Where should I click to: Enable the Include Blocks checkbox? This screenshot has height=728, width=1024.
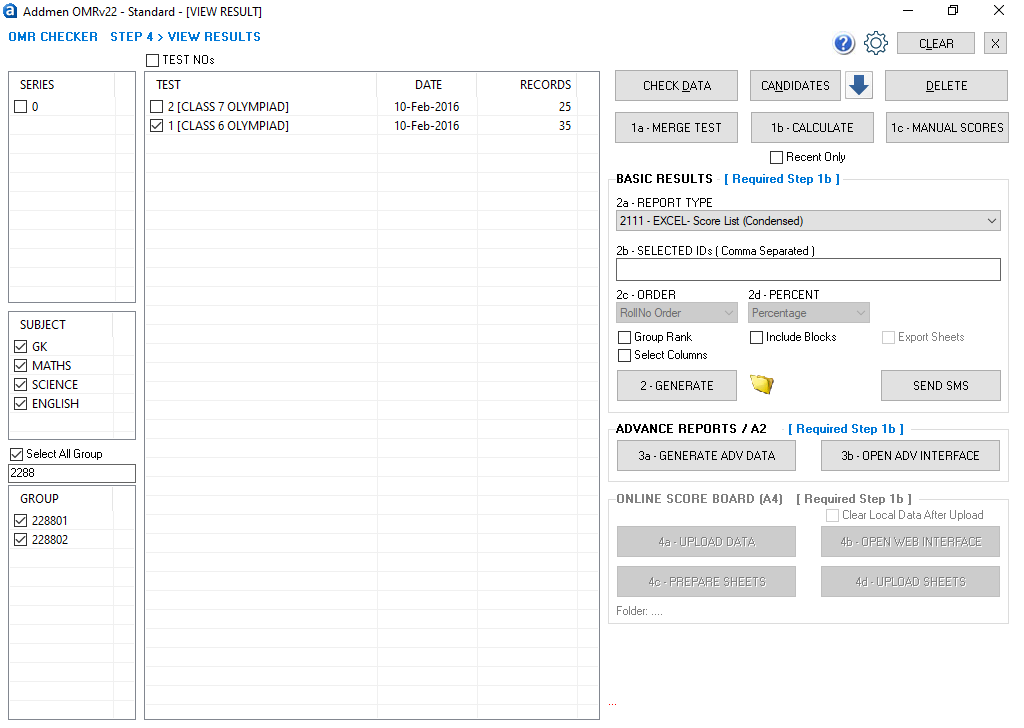pos(756,338)
